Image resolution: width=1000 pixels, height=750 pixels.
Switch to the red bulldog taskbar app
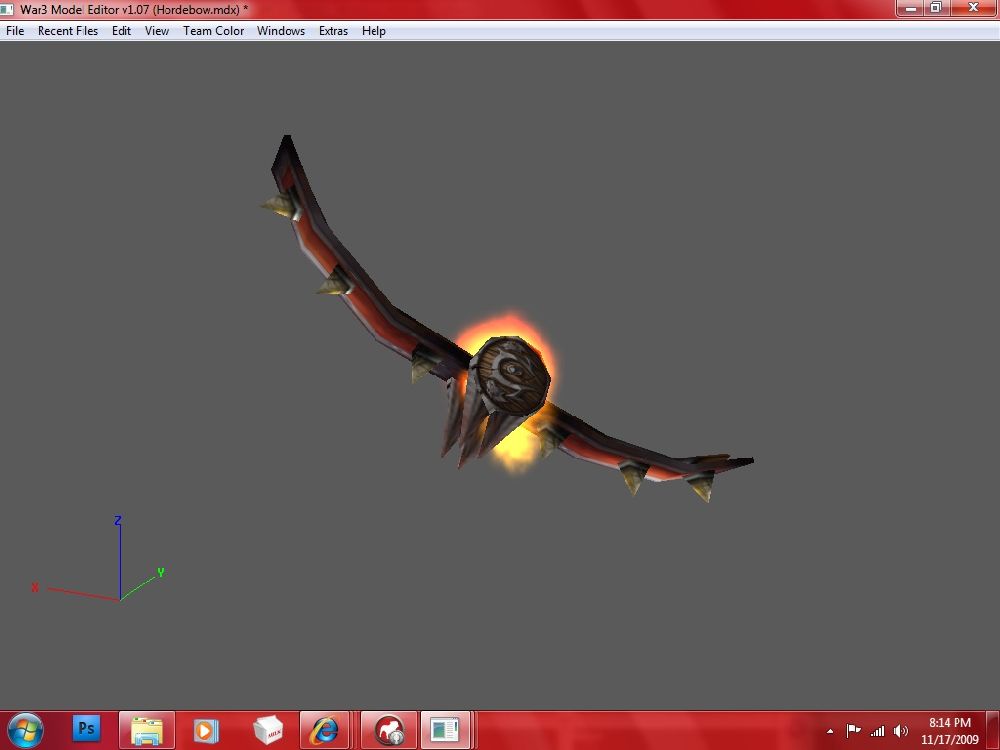point(389,730)
